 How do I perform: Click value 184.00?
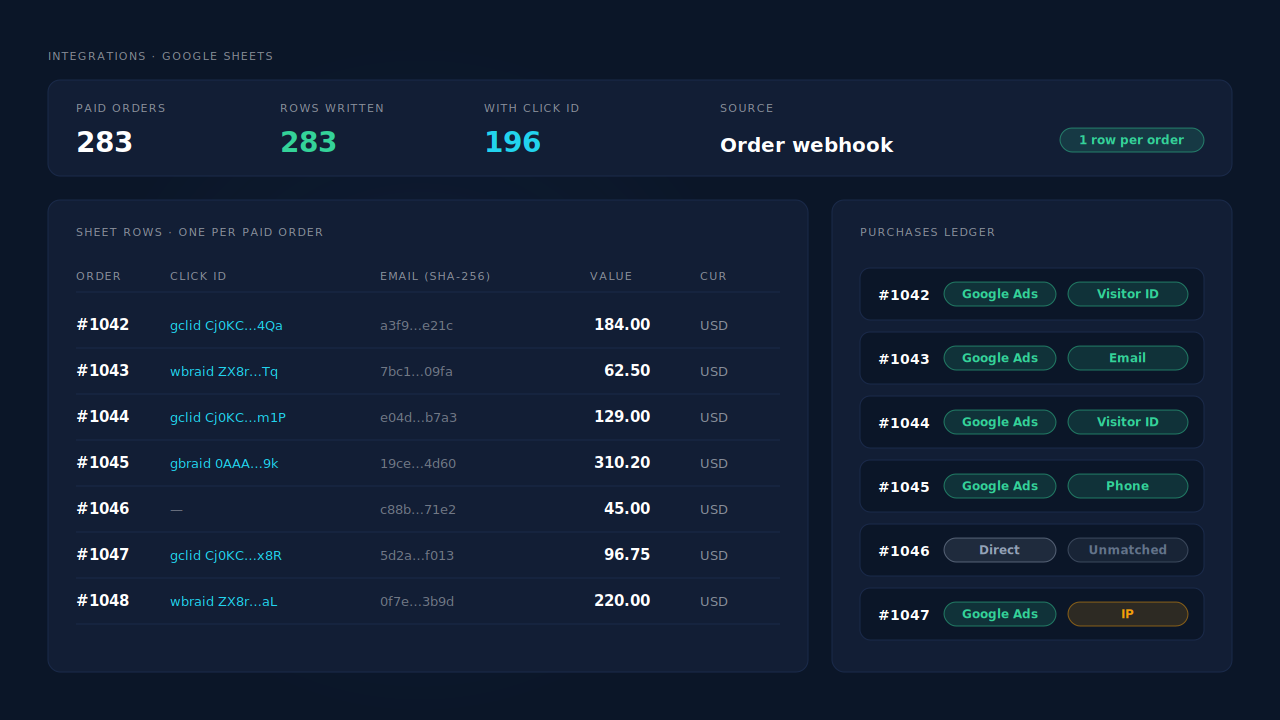[622, 325]
